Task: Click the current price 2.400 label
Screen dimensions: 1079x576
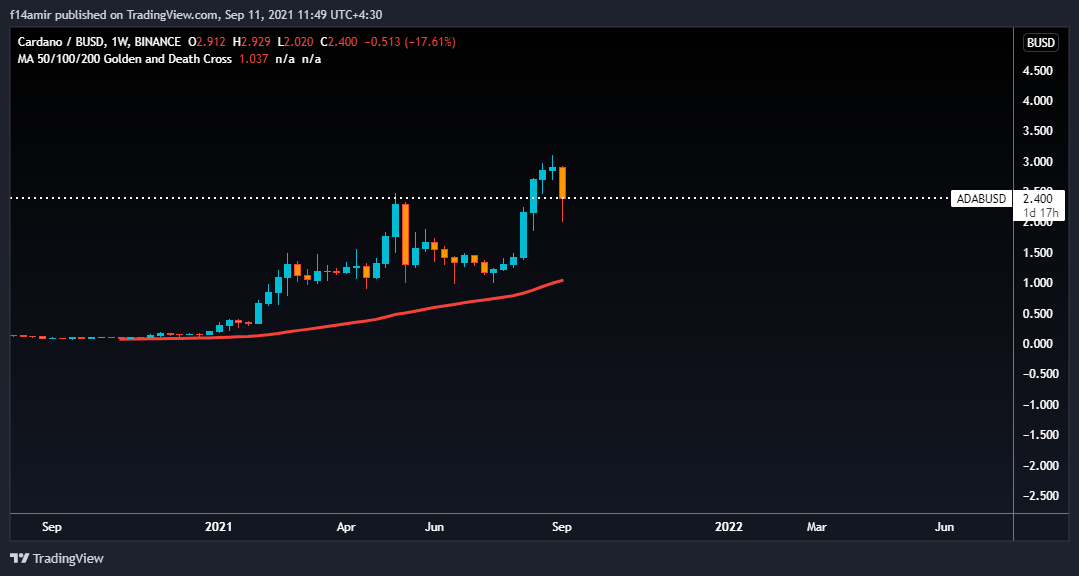Action: click(x=1038, y=199)
